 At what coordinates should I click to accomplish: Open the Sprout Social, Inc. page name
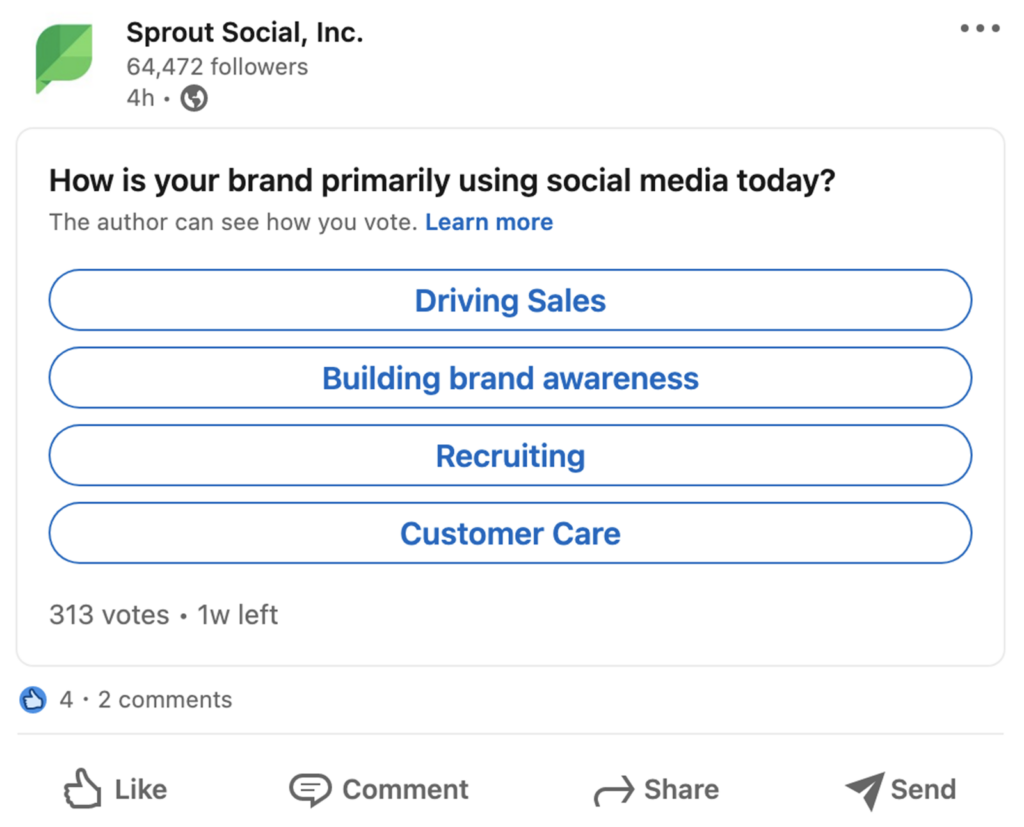pyautogui.click(x=245, y=33)
